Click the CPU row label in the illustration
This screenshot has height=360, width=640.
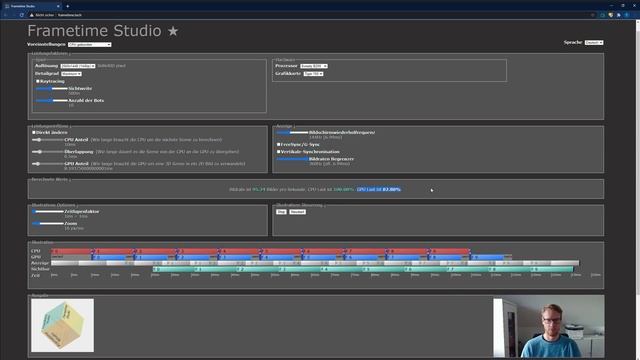[36, 251]
